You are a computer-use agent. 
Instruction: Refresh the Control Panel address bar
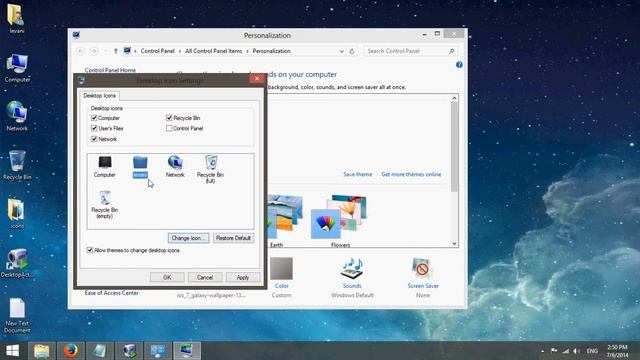click(x=352, y=51)
